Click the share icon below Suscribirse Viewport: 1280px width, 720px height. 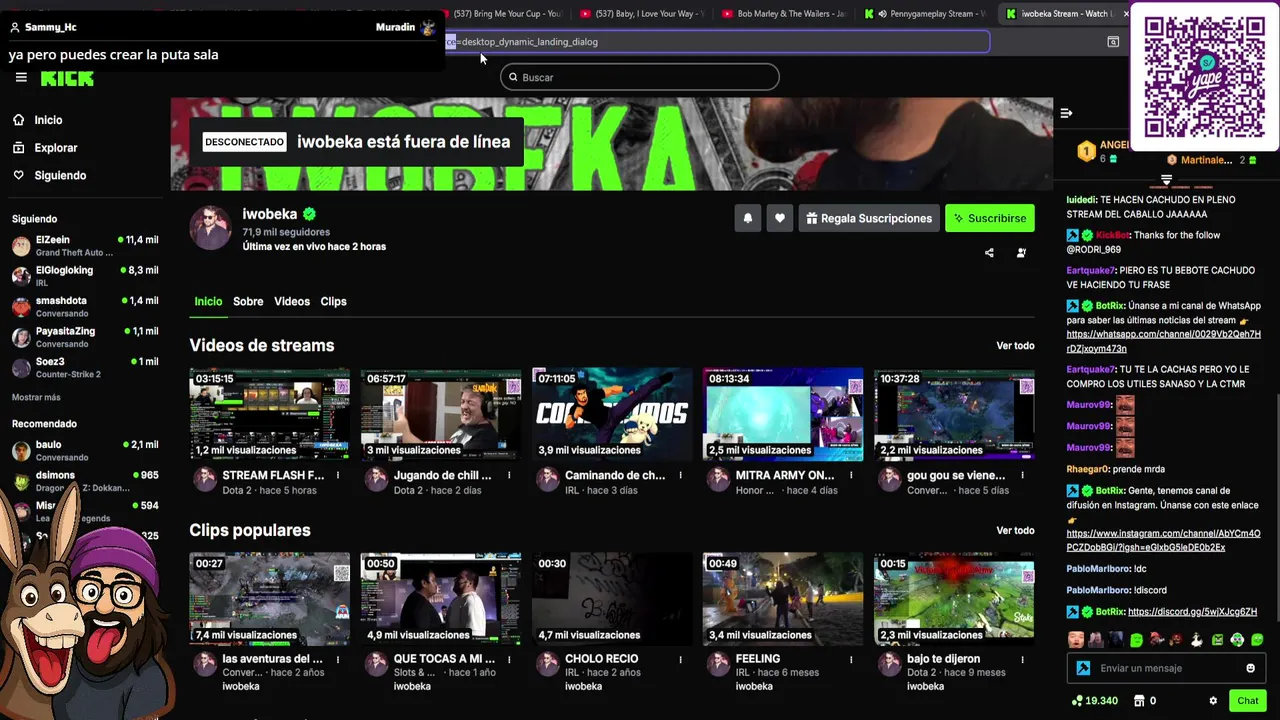pyautogui.click(x=989, y=253)
